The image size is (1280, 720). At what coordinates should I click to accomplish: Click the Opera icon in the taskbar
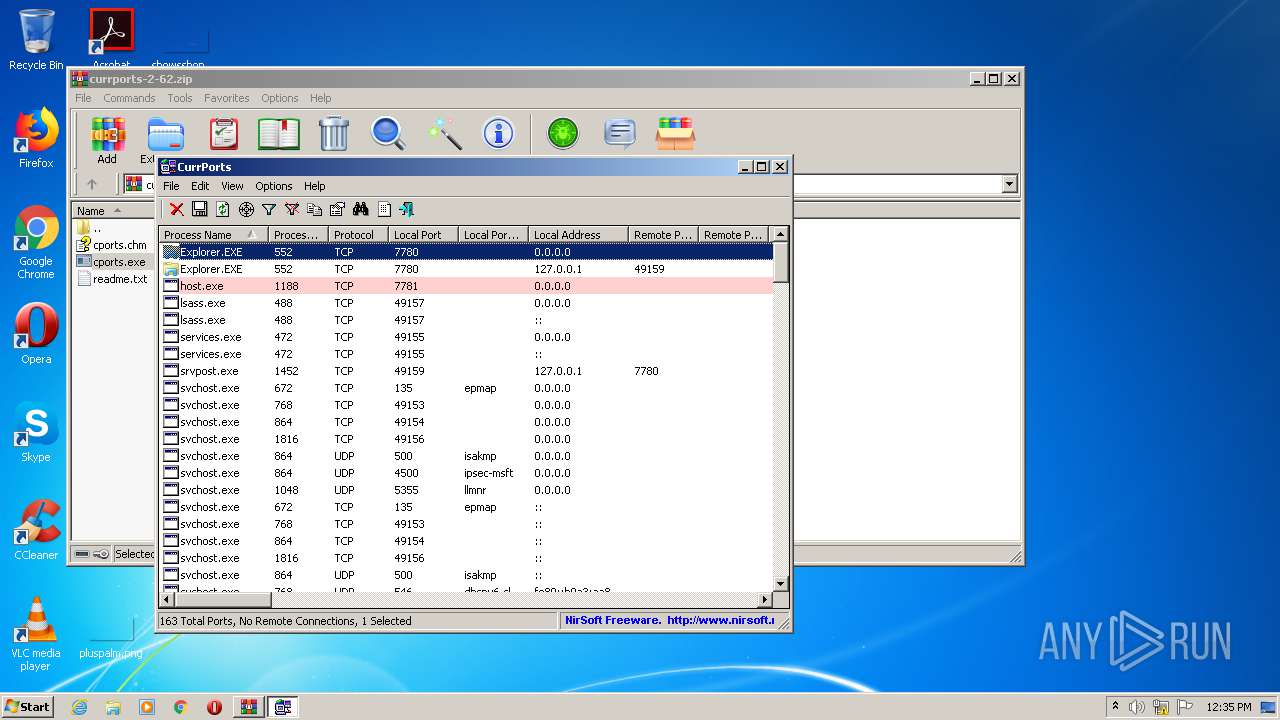pos(214,707)
